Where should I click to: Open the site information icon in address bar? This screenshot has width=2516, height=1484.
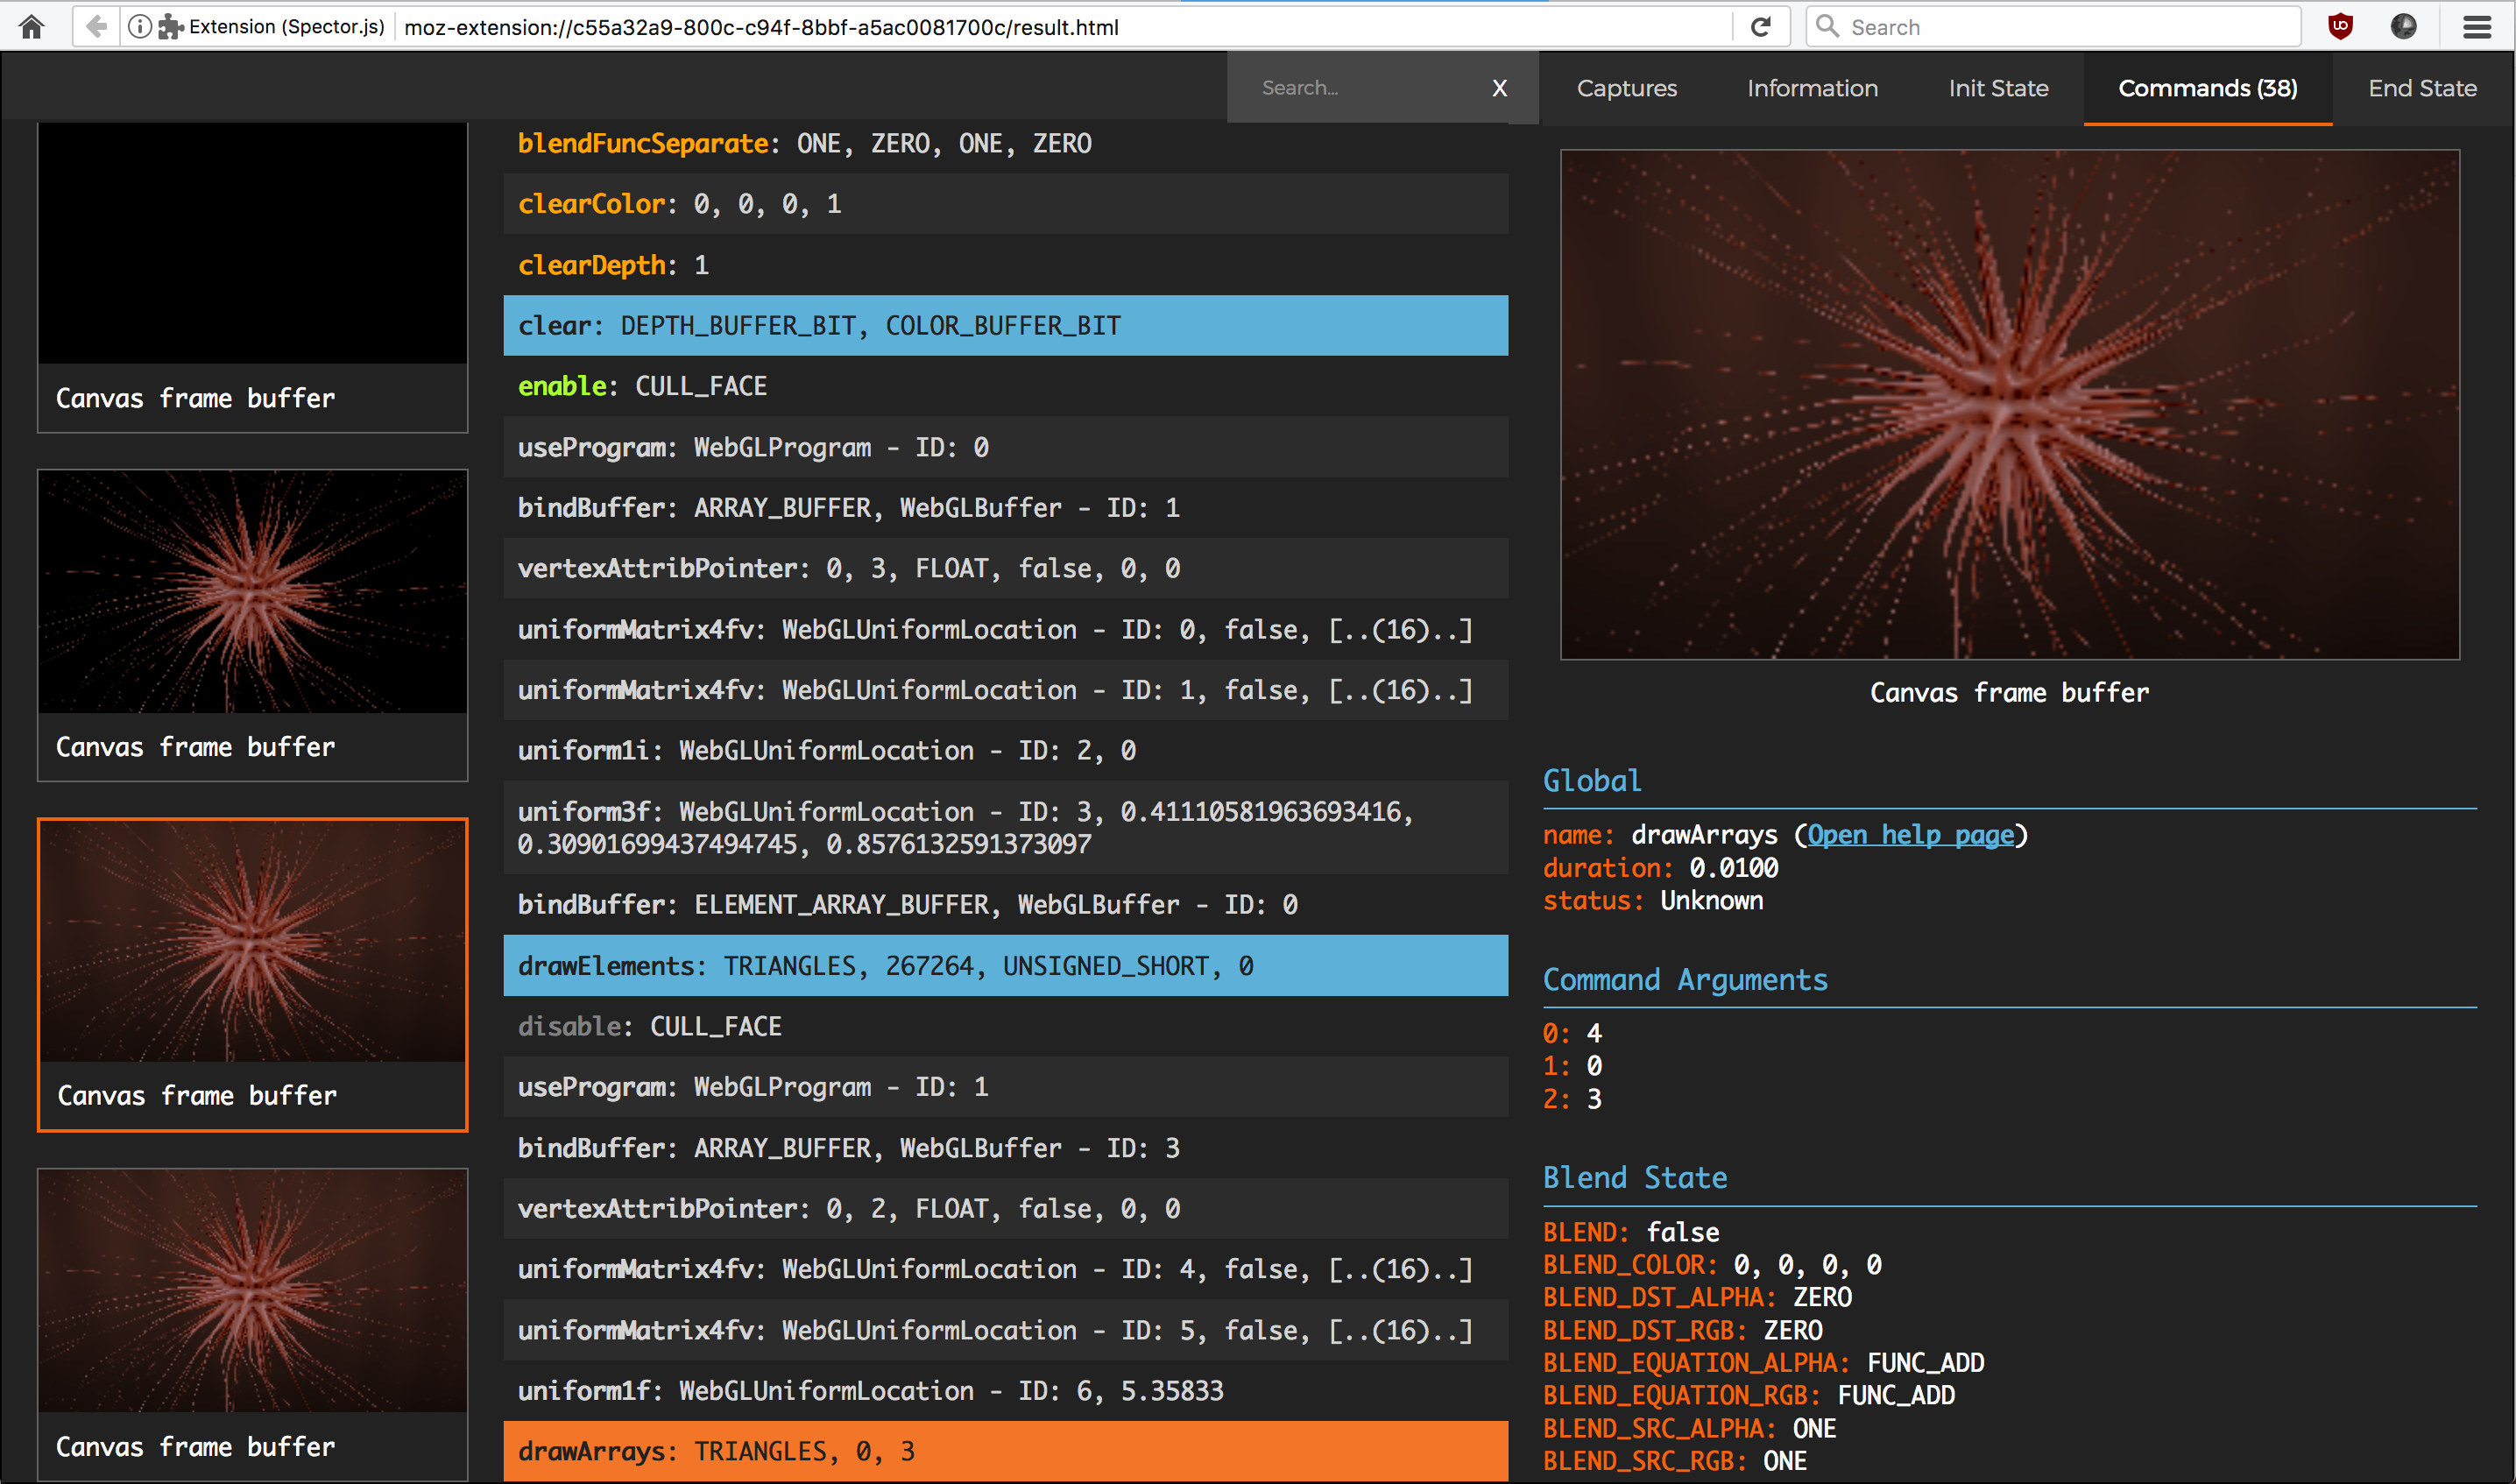(140, 27)
